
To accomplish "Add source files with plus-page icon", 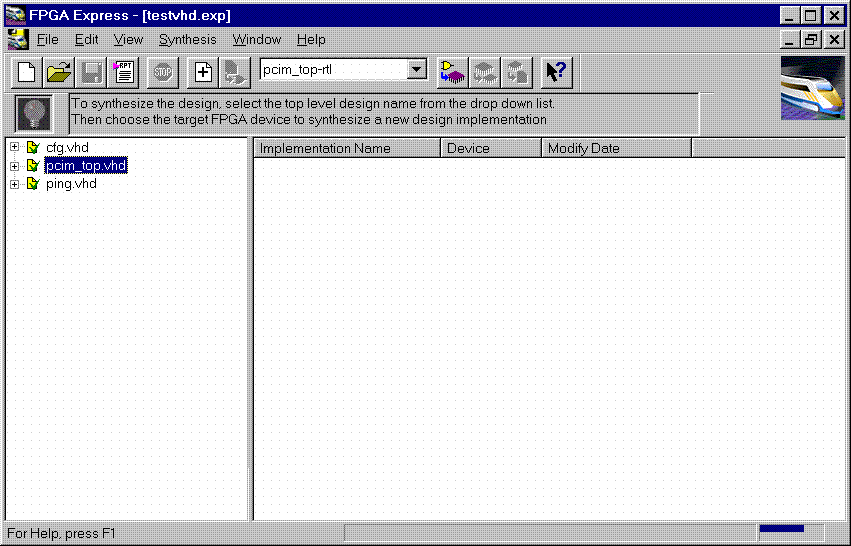I will (x=202, y=72).
